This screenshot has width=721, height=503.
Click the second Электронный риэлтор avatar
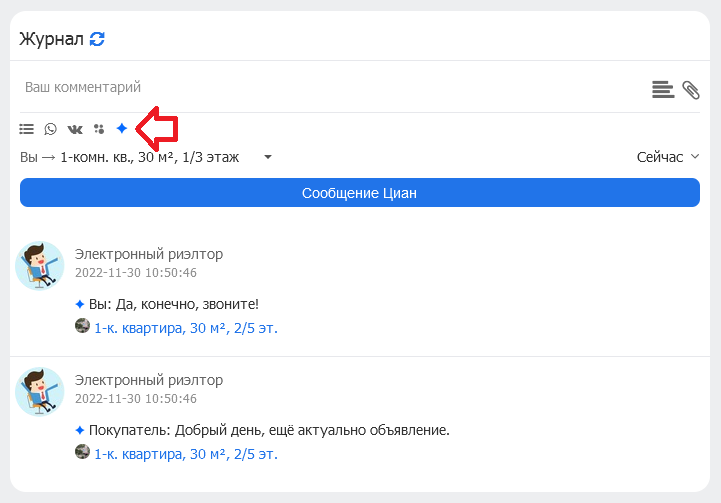coord(40,392)
